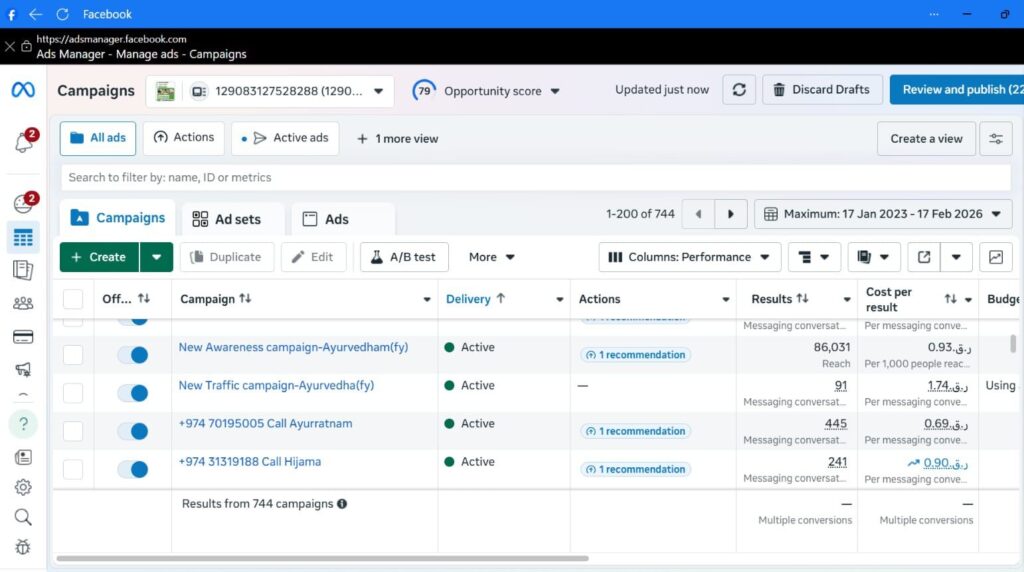Expand the date range Maximum dropdown
Screen dimensions: 1024x572
pos(883,214)
